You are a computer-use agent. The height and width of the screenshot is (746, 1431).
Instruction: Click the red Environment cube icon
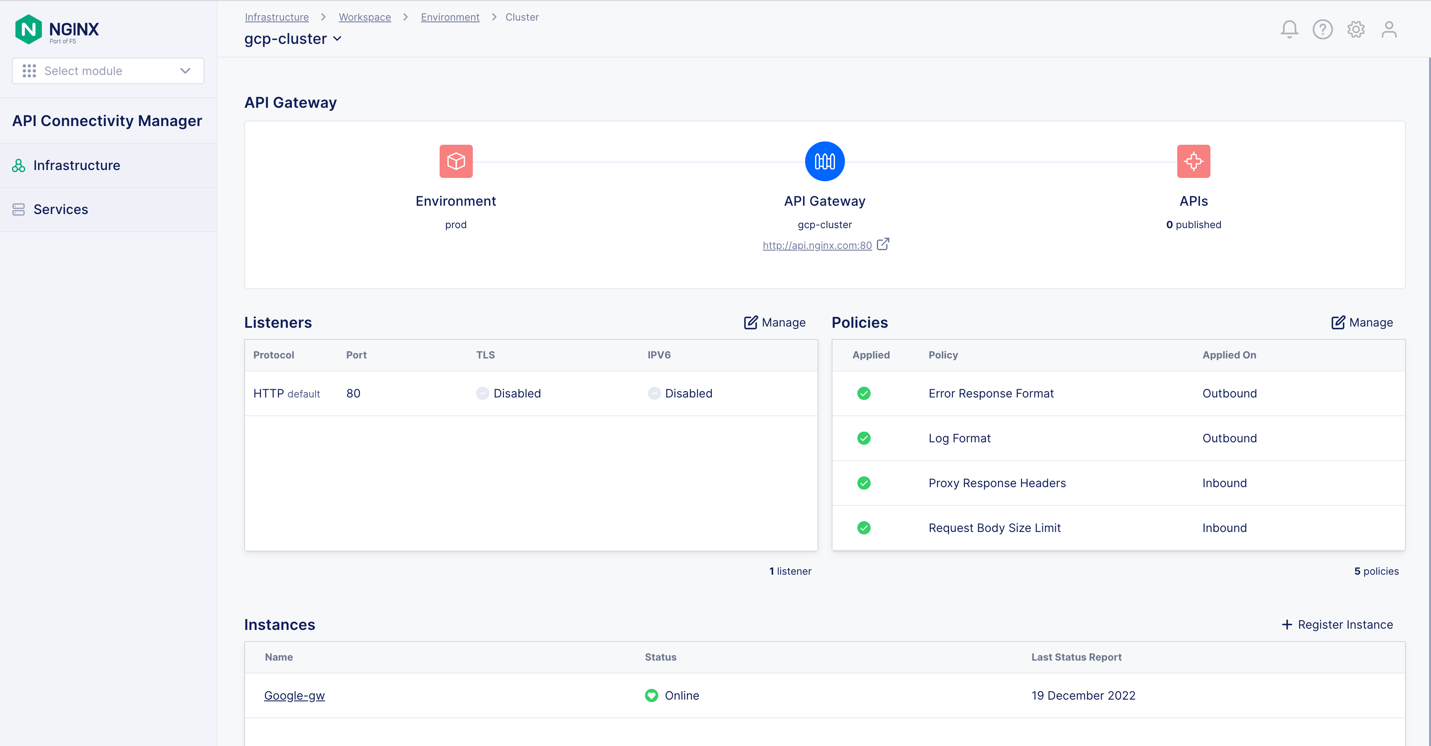pos(456,161)
